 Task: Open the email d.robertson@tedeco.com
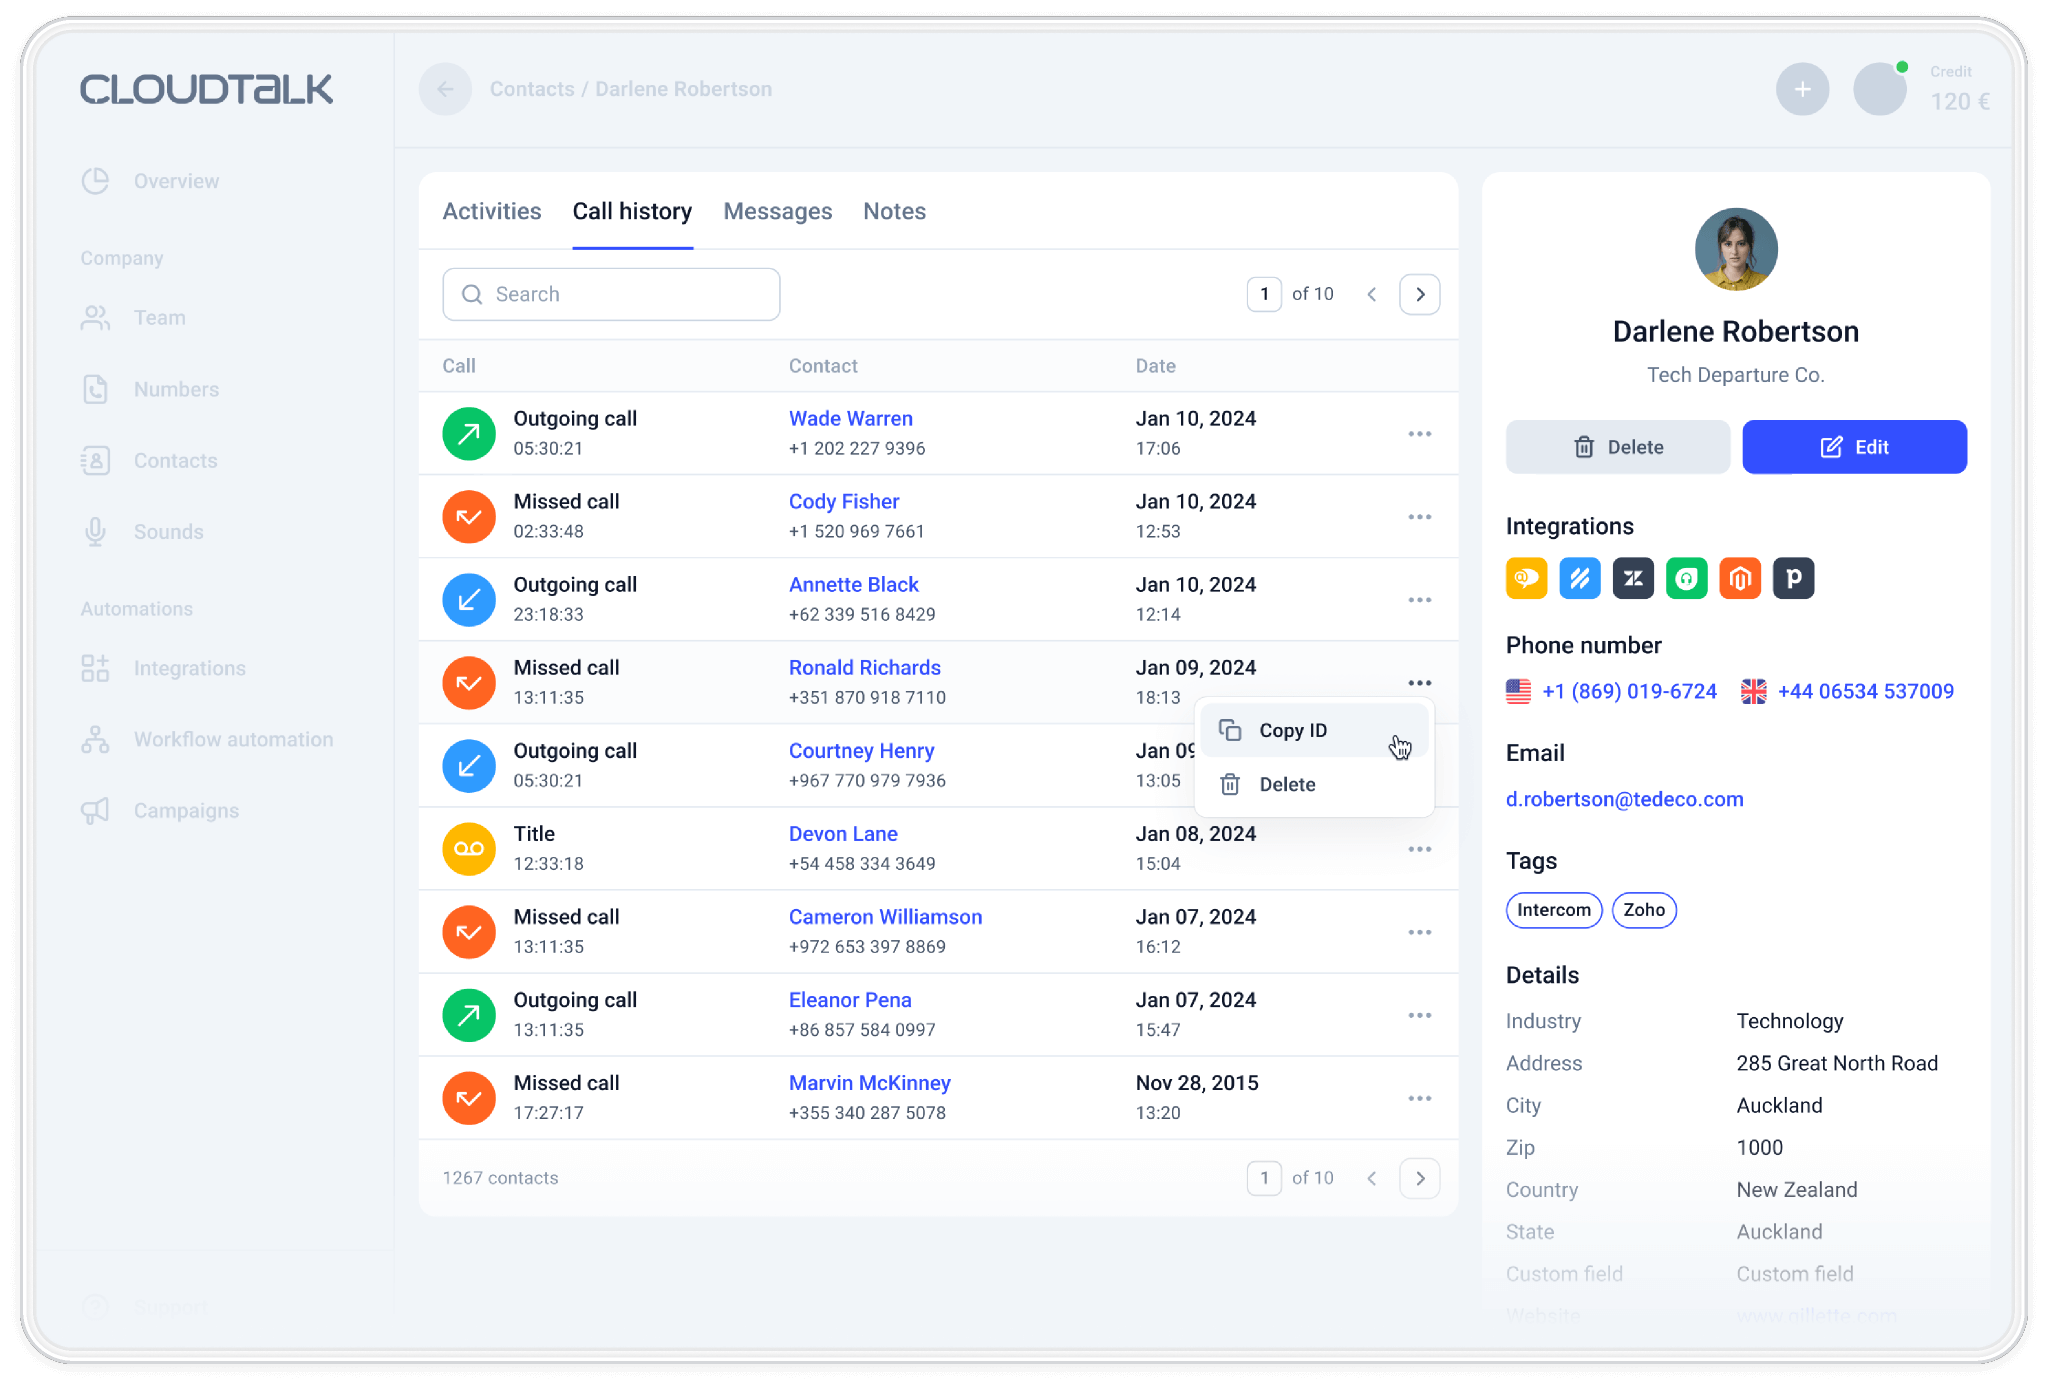(1624, 799)
